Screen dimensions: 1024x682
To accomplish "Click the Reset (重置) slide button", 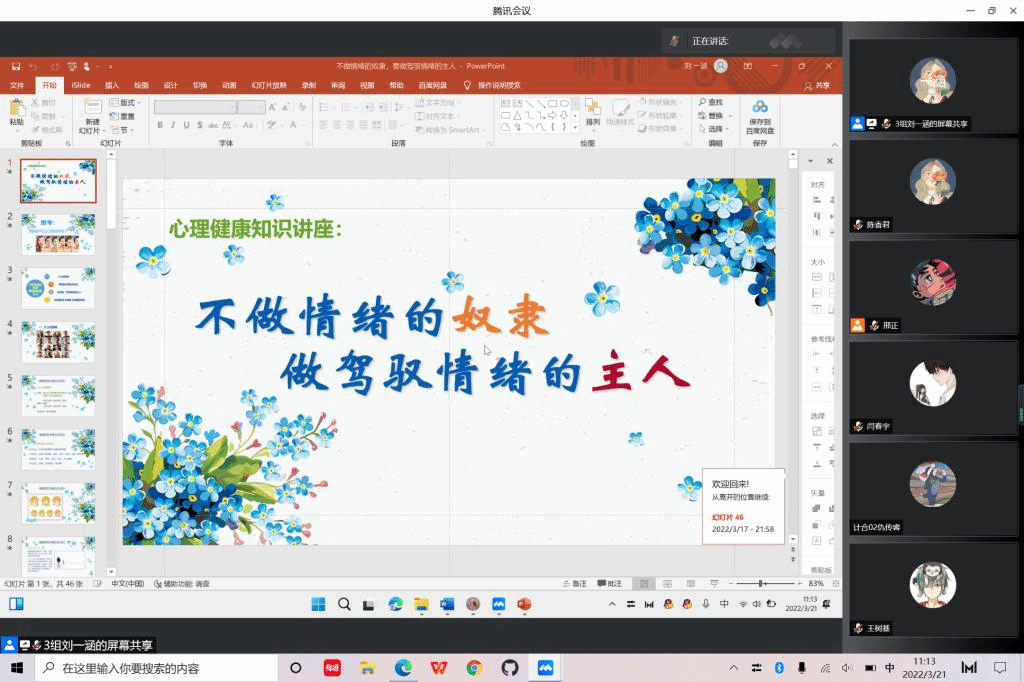I will coord(122,116).
